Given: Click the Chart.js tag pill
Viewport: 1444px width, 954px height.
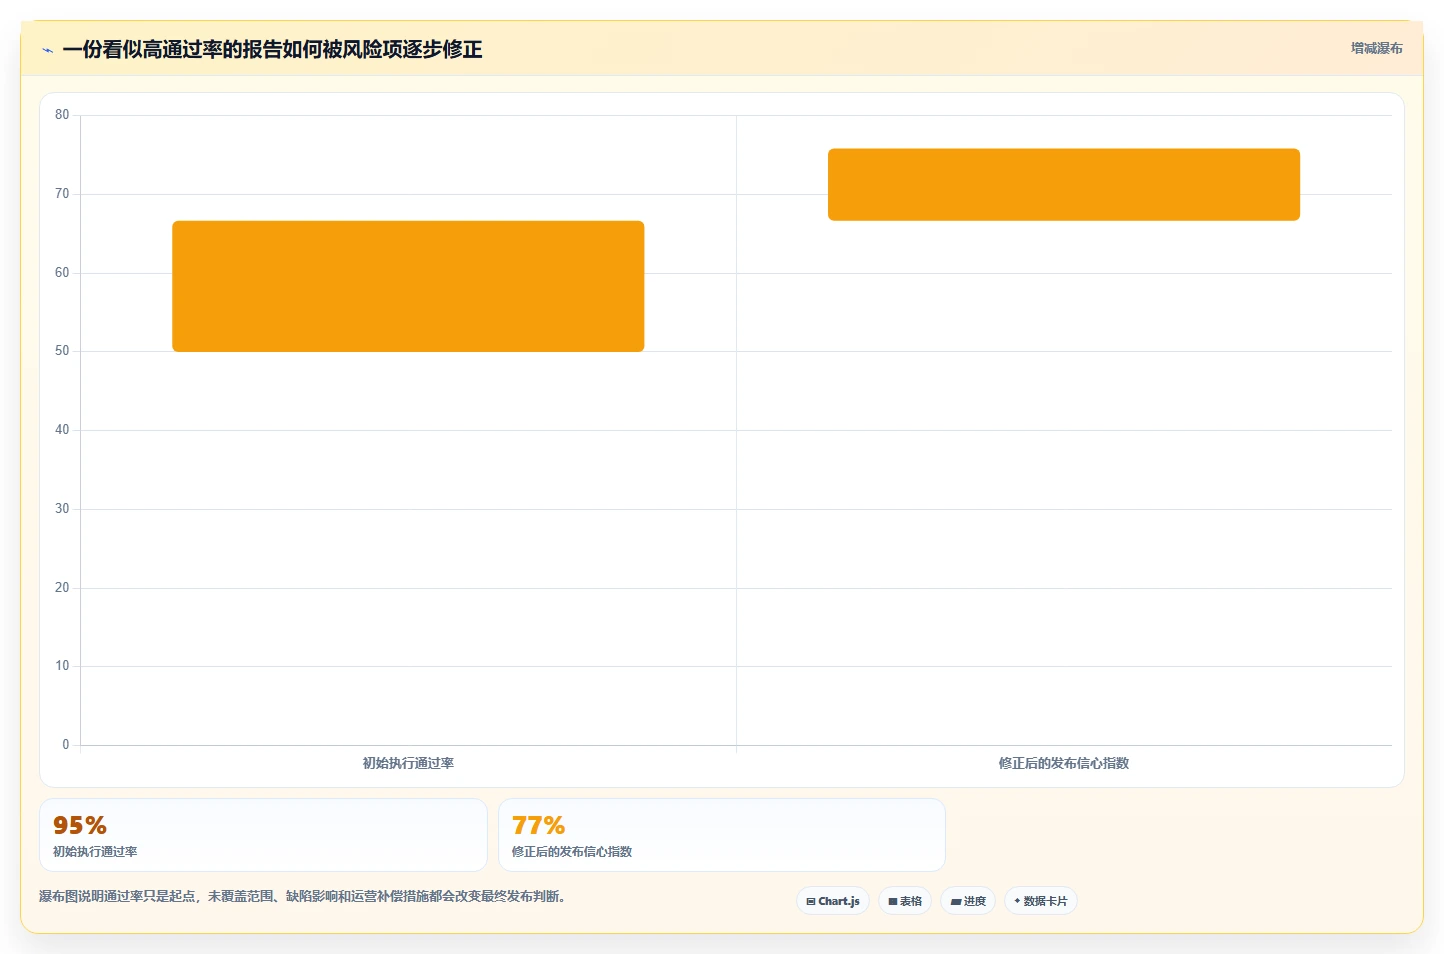Looking at the screenshot, I should coord(833,901).
